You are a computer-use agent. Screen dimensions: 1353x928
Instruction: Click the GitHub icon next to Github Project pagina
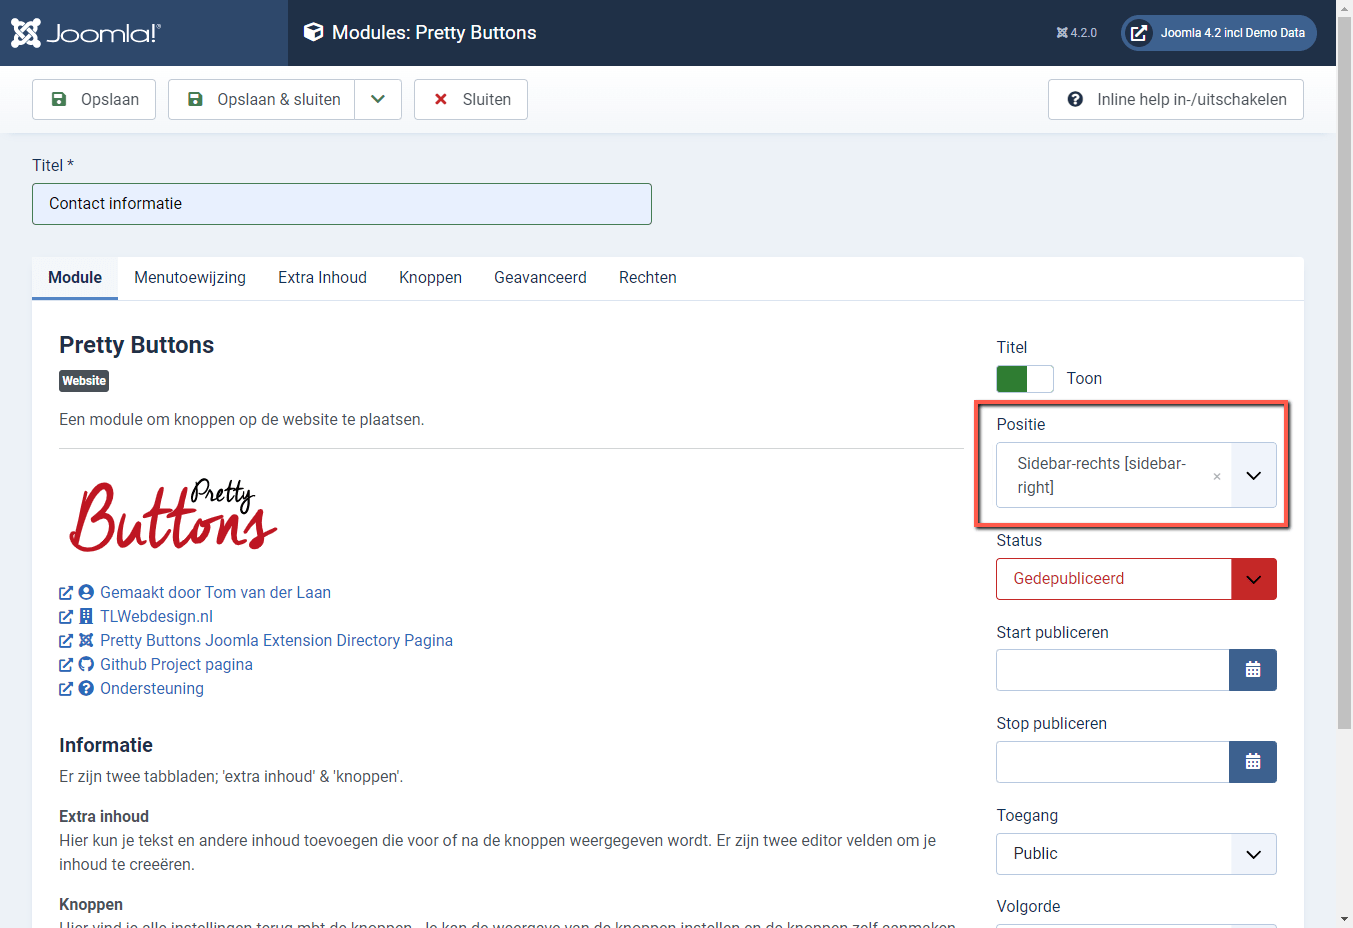pos(86,664)
